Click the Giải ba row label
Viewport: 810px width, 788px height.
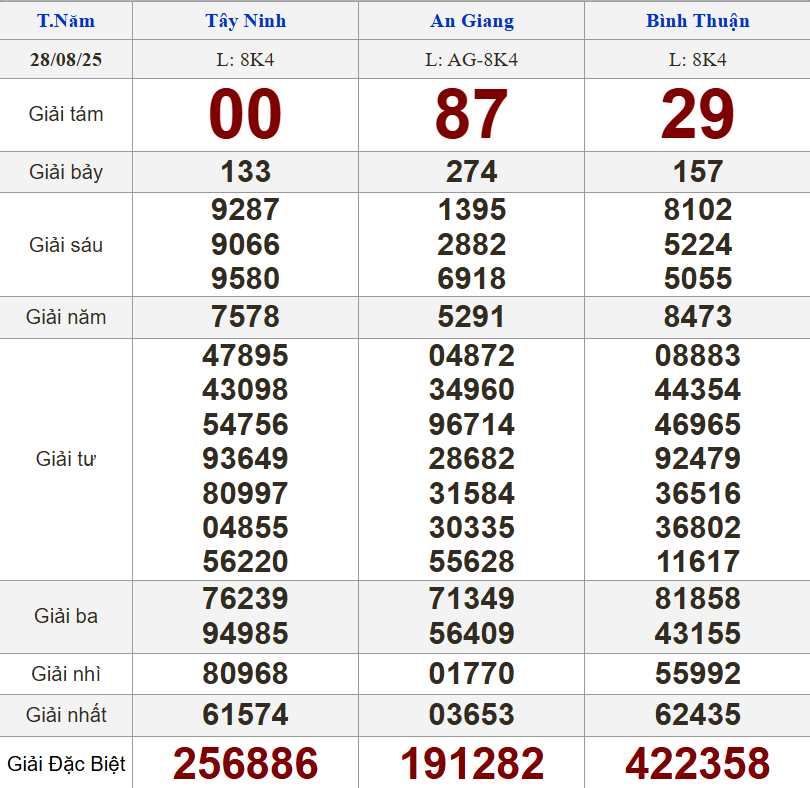[x=66, y=616]
